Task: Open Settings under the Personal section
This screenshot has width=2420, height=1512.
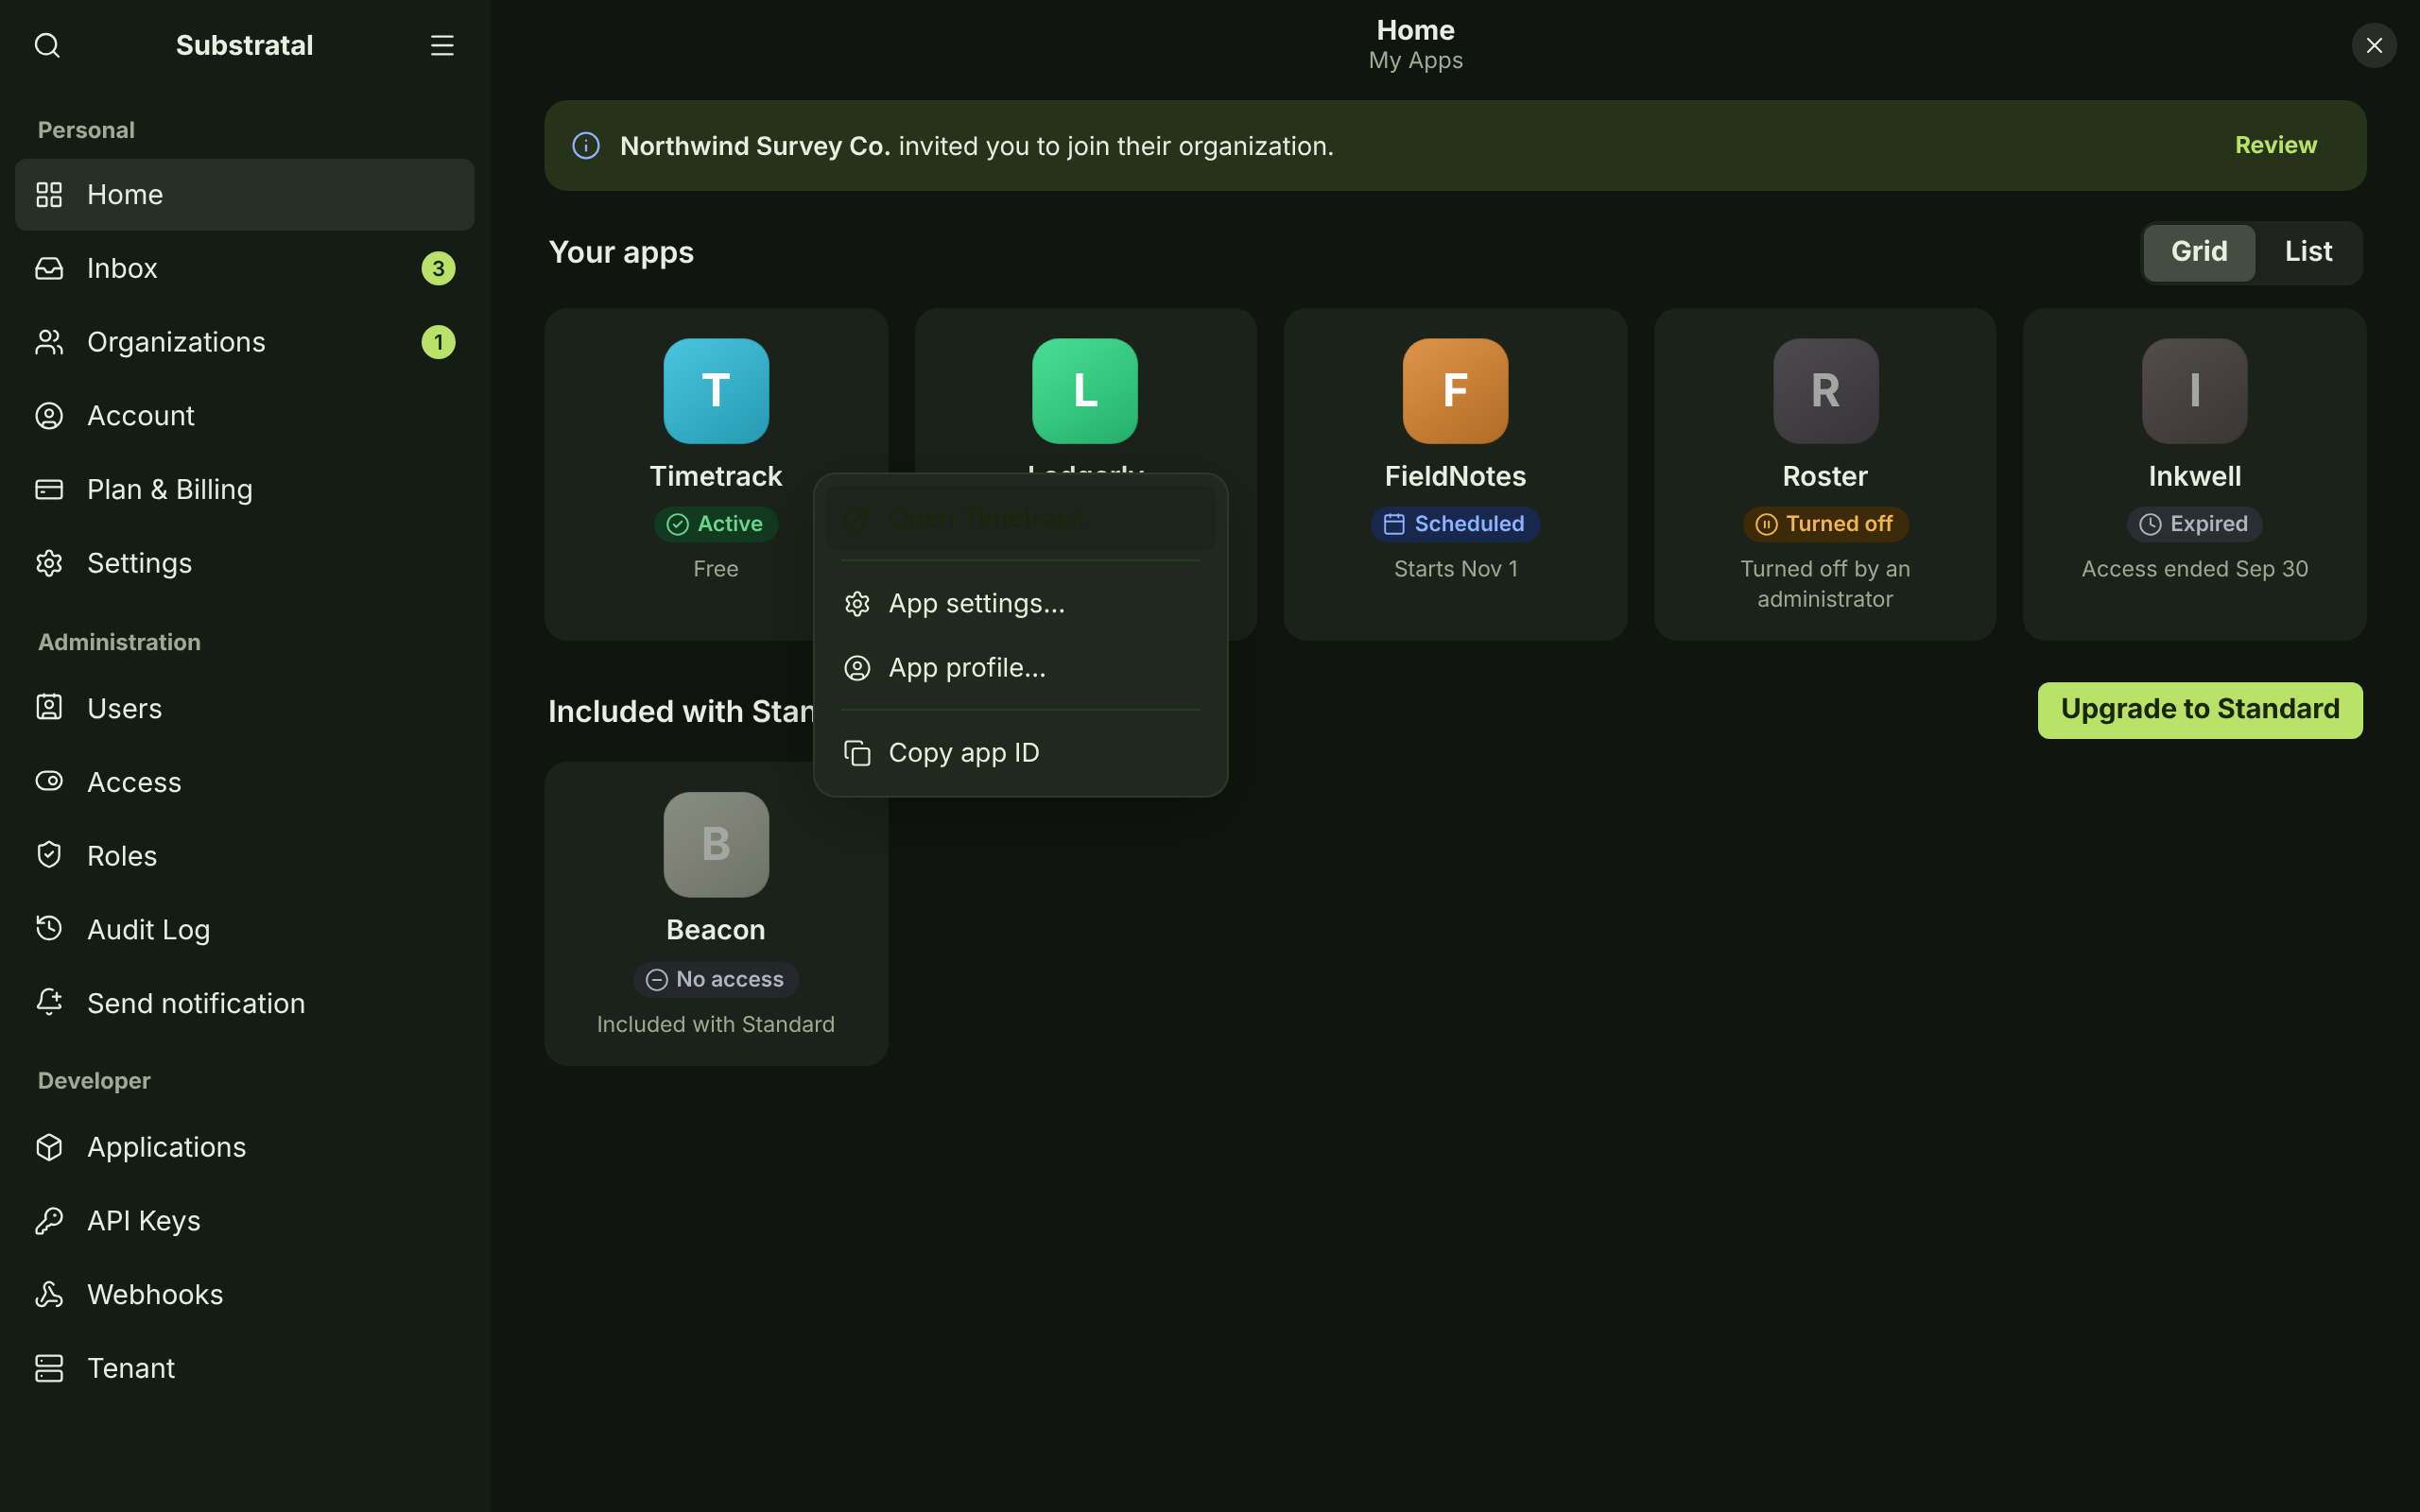Action: 244,563
